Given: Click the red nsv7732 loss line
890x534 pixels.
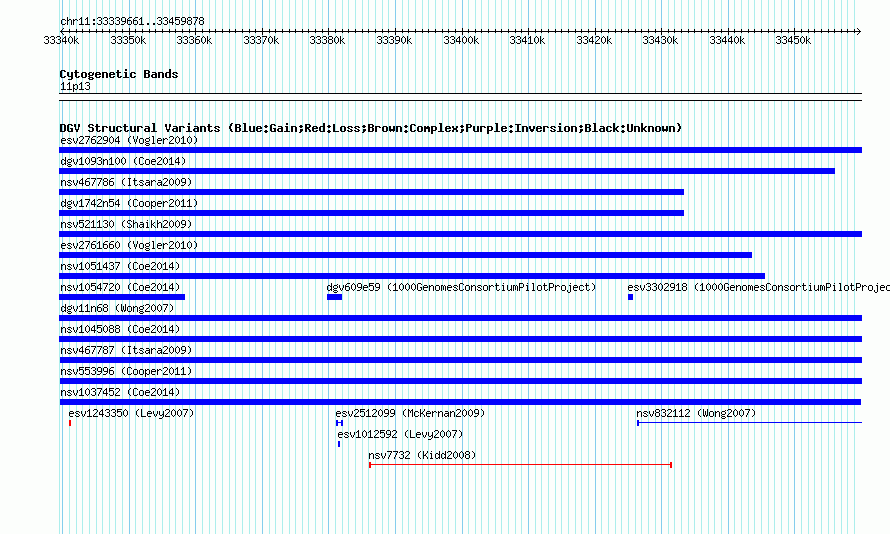Looking at the screenshot, I should (520, 465).
